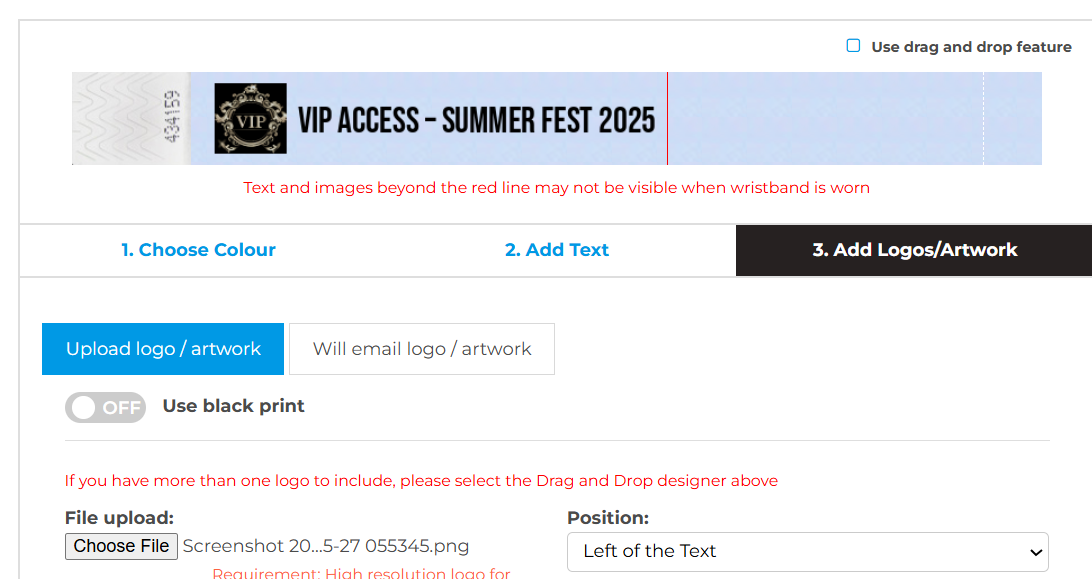Click the Upload logo / artwork button
Viewport: 1092px width, 579px height.
(163, 349)
